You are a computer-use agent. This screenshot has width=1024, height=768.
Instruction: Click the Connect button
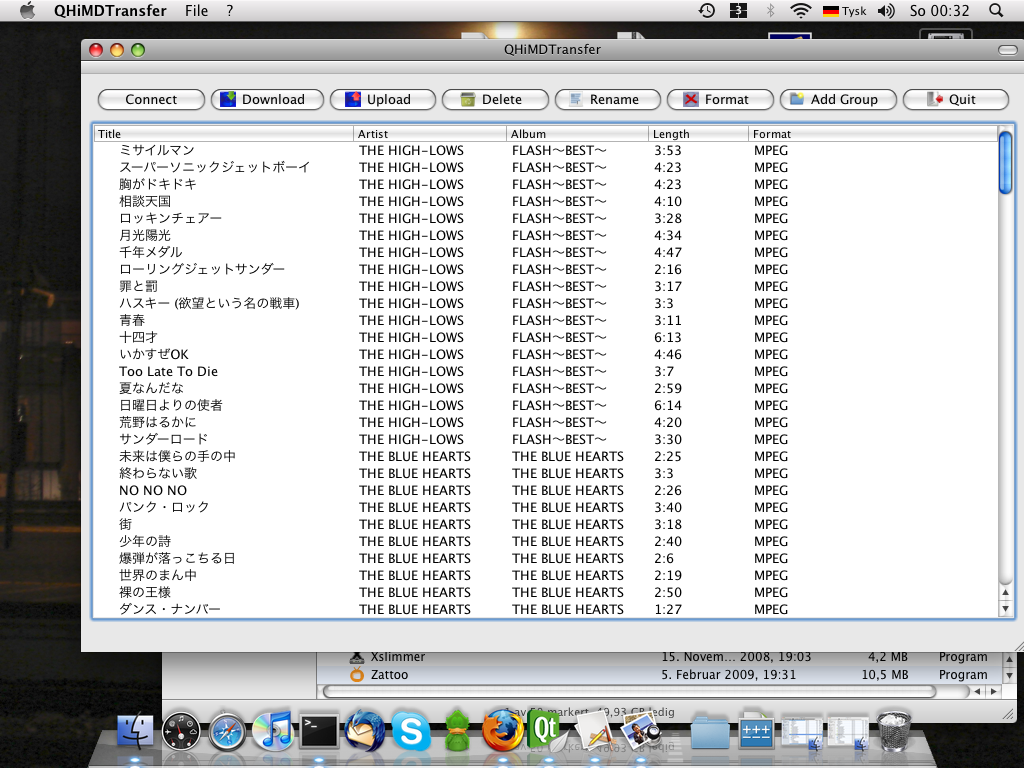click(151, 99)
